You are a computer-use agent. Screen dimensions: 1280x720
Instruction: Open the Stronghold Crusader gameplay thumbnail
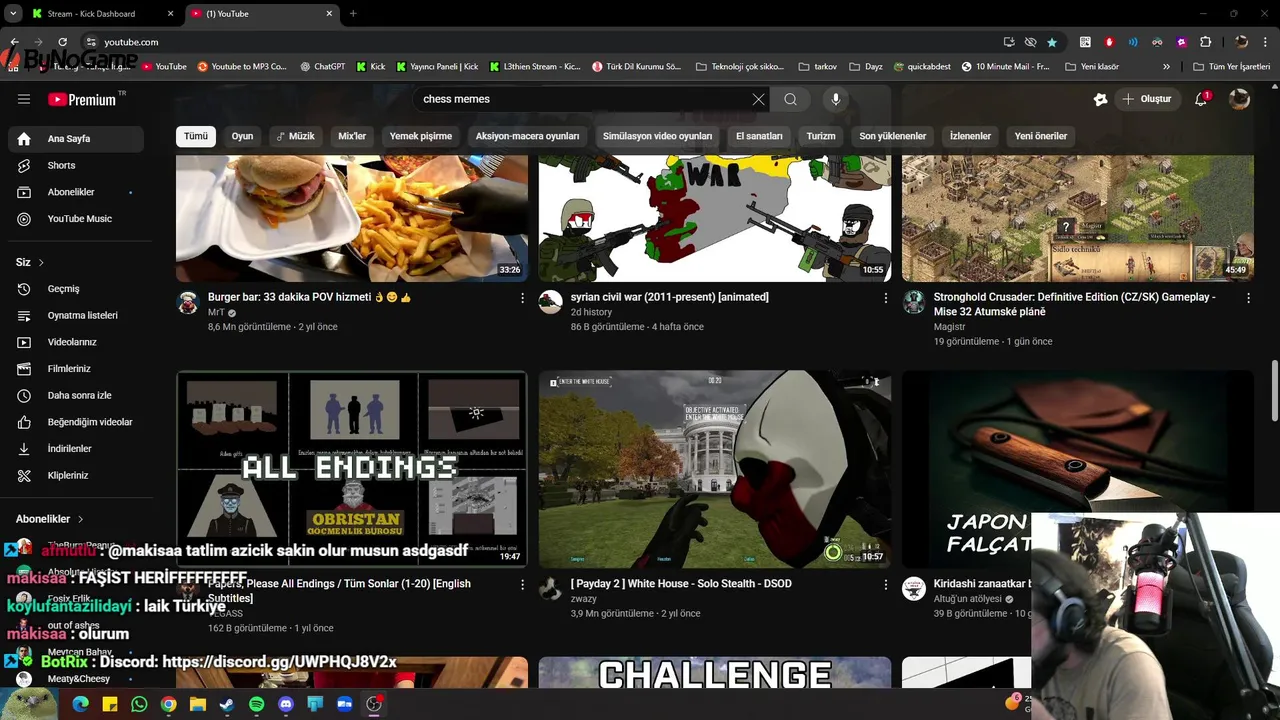pos(1078,218)
